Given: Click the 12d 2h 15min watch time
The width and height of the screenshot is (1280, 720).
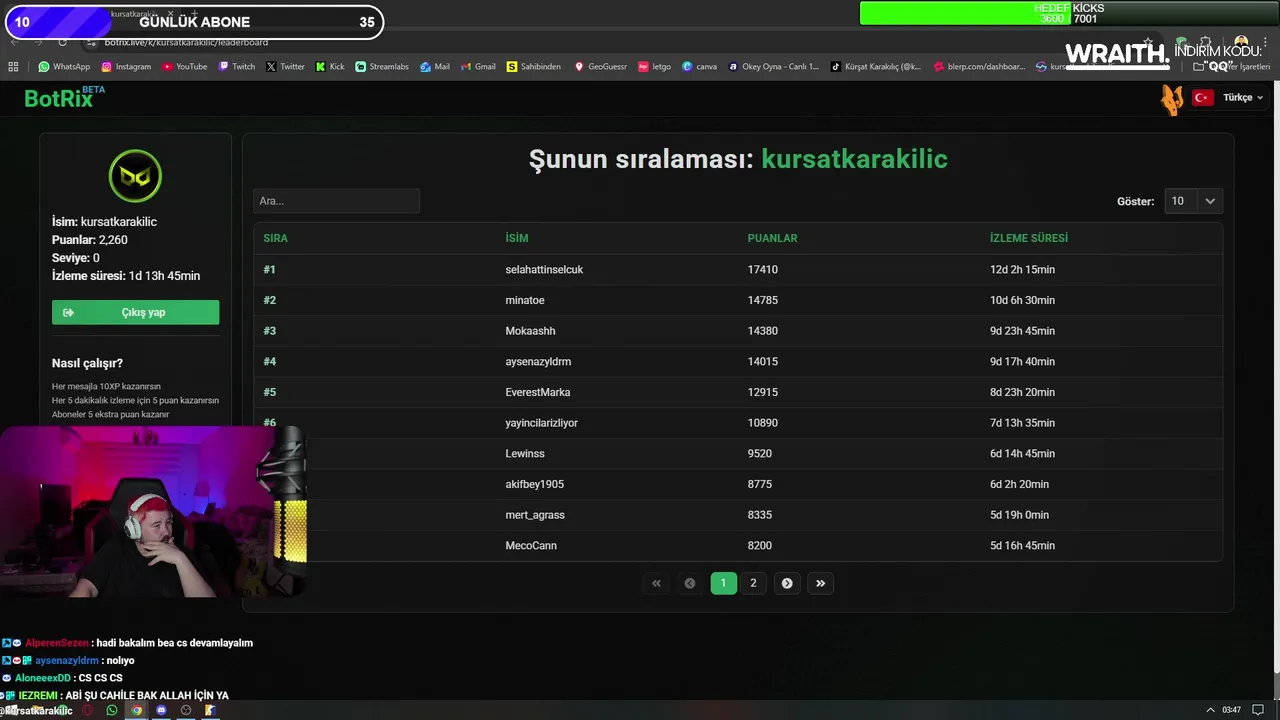Looking at the screenshot, I should [x=1022, y=269].
